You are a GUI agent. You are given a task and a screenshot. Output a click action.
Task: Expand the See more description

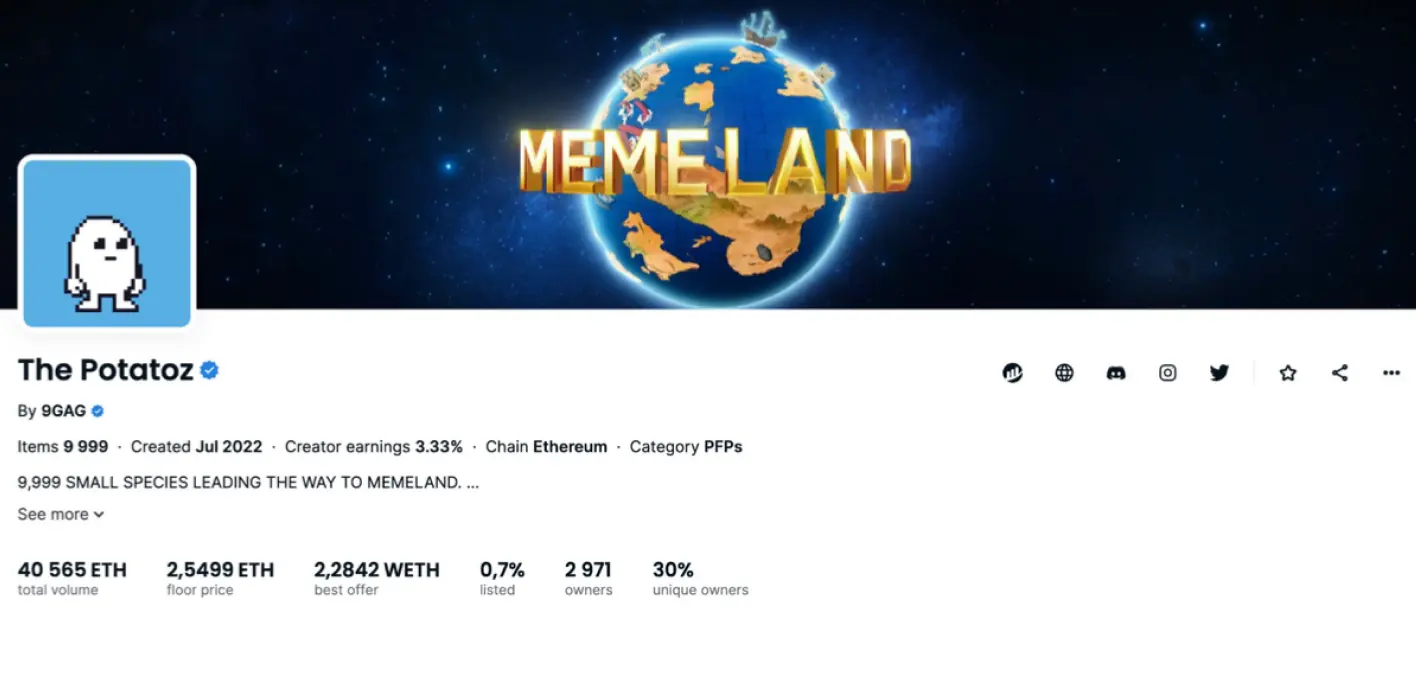point(60,514)
